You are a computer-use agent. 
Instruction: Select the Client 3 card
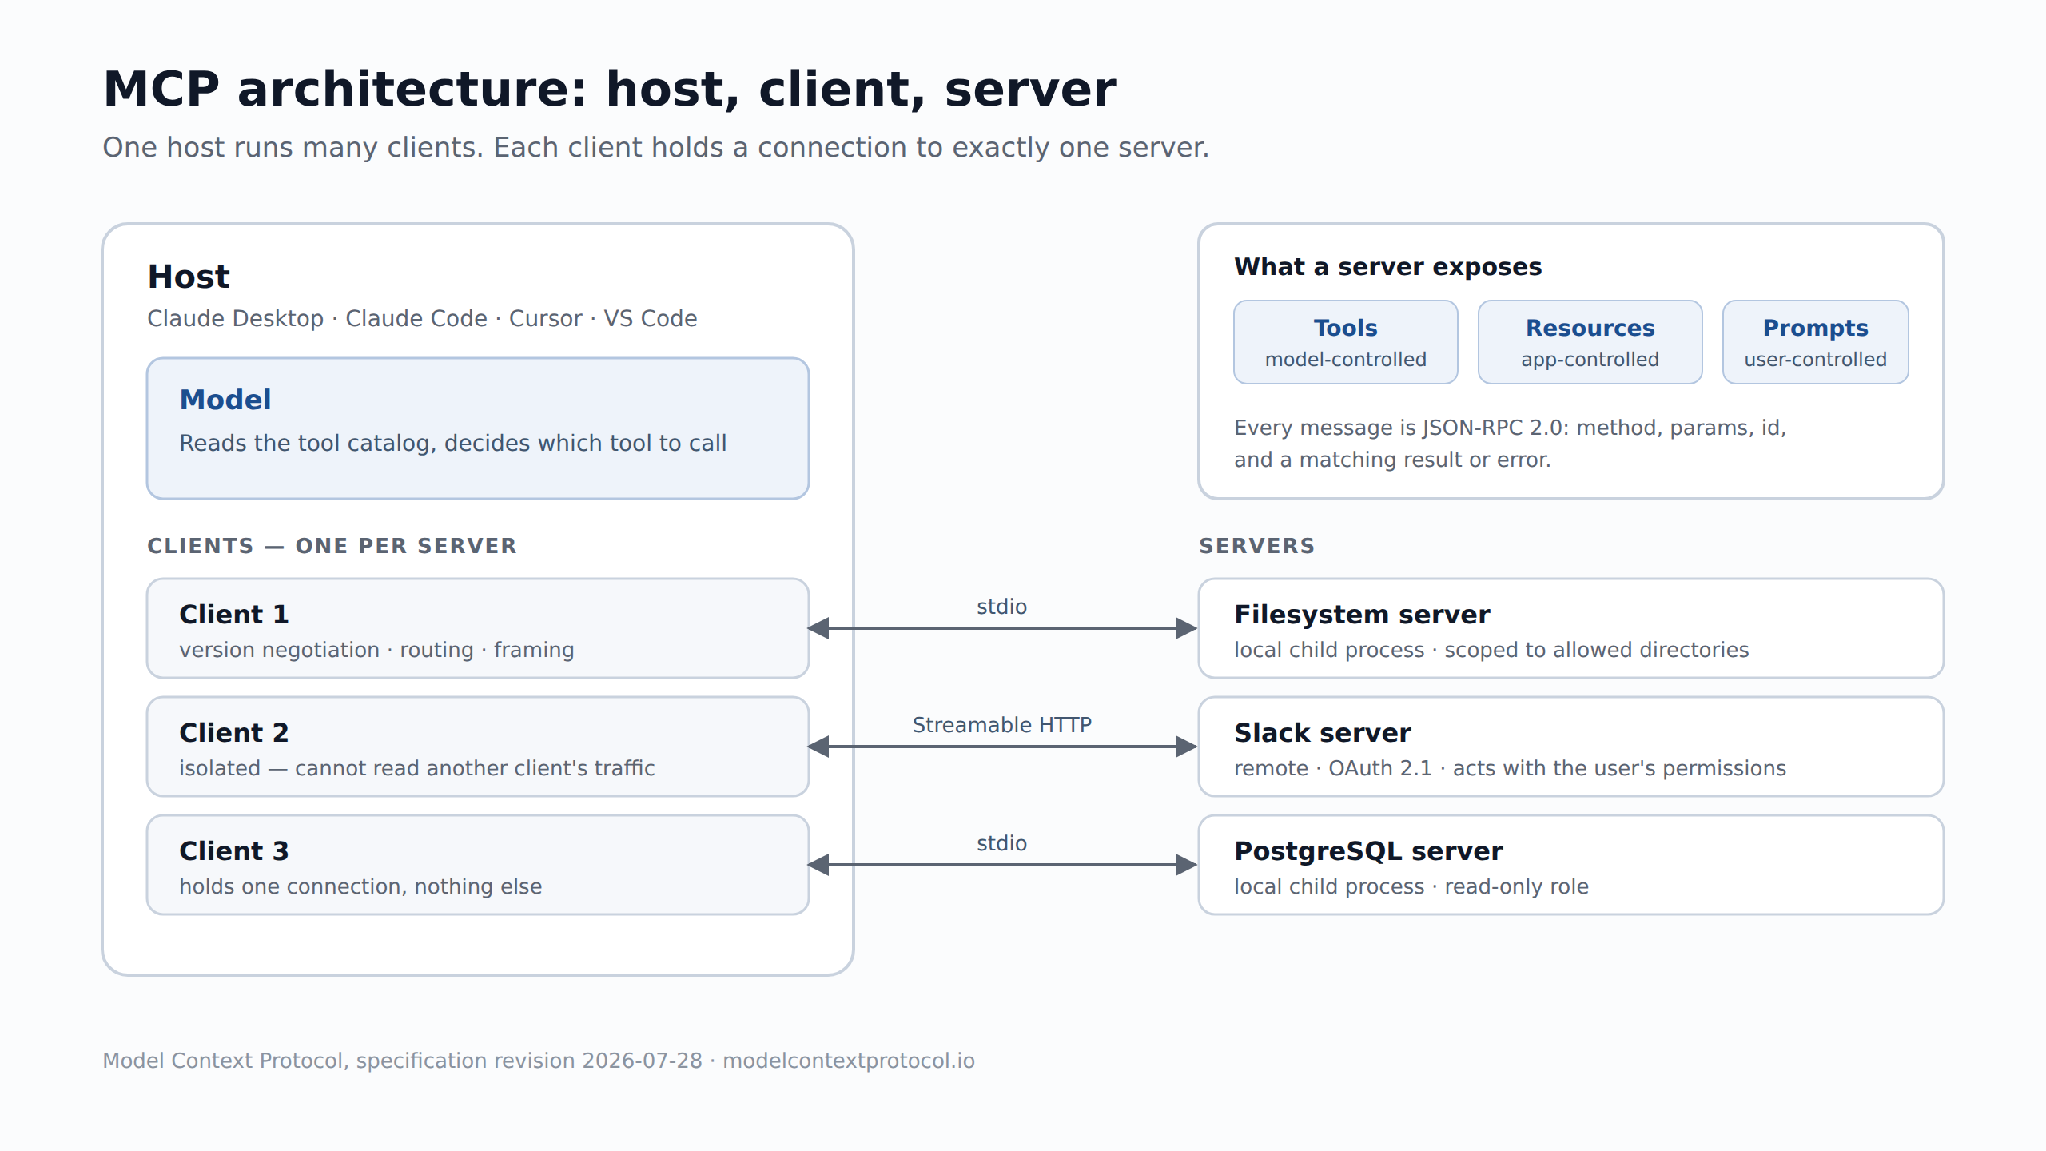click(x=477, y=865)
